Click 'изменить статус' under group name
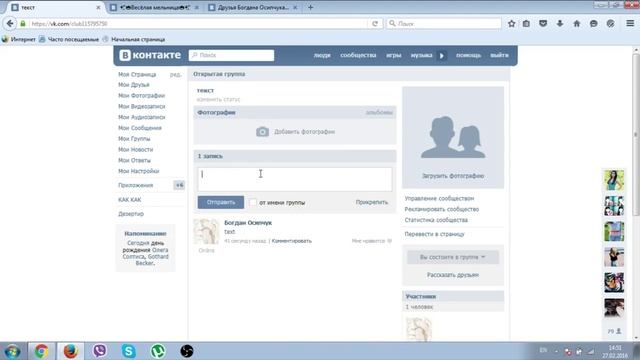The width and height of the screenshot is (640, 360). (x=218, y=100)
